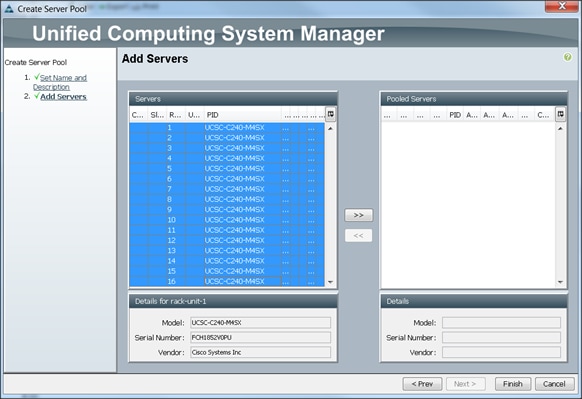Select server row 10 UCSC-C240-M4SX
Image resolution: width=582 pixels, height=399 pixels.
coord(227,220)
